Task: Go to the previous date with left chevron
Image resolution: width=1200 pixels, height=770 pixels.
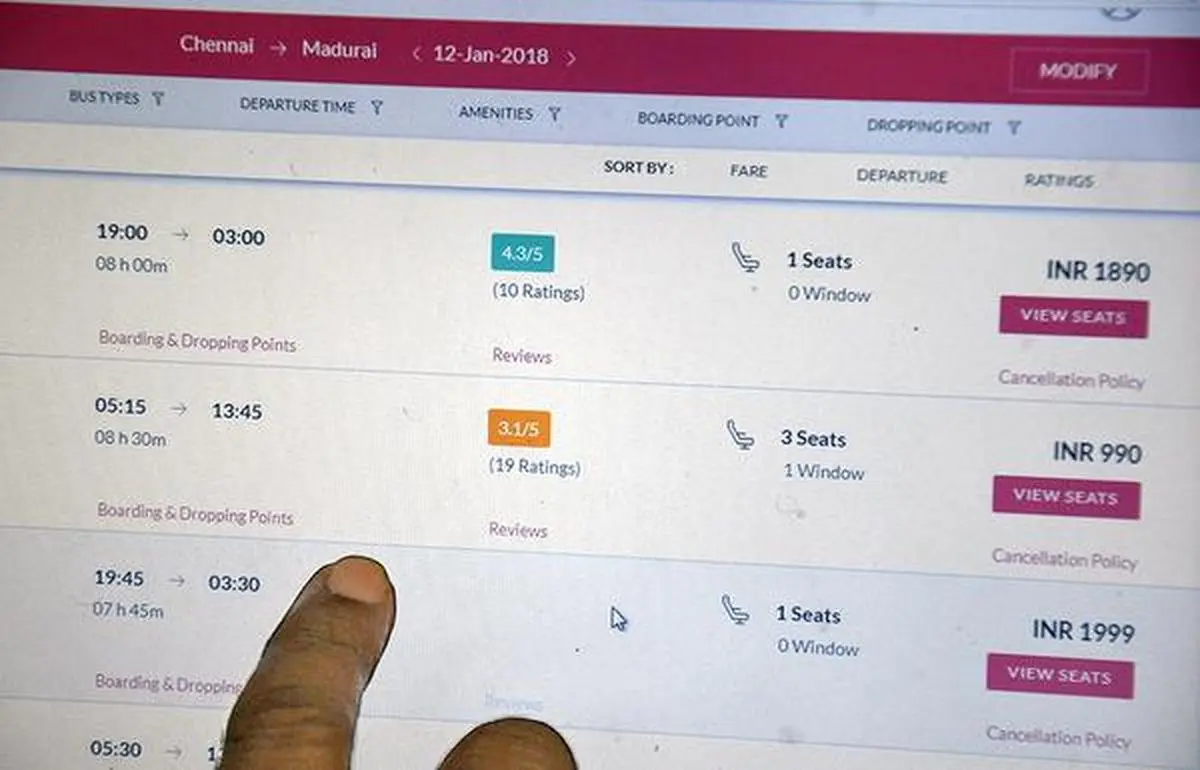Action: (x=416, y=55)
